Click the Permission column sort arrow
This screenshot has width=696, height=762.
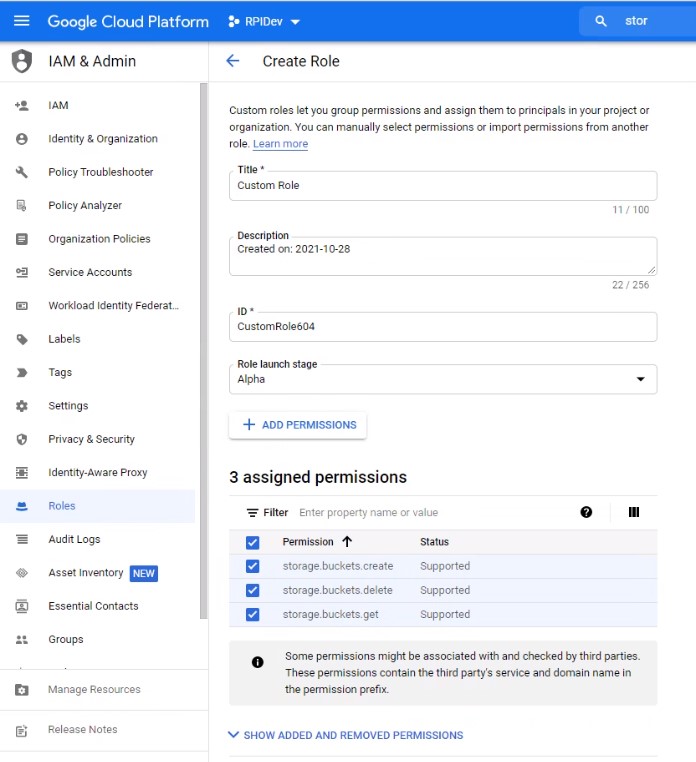click(348, 542)
